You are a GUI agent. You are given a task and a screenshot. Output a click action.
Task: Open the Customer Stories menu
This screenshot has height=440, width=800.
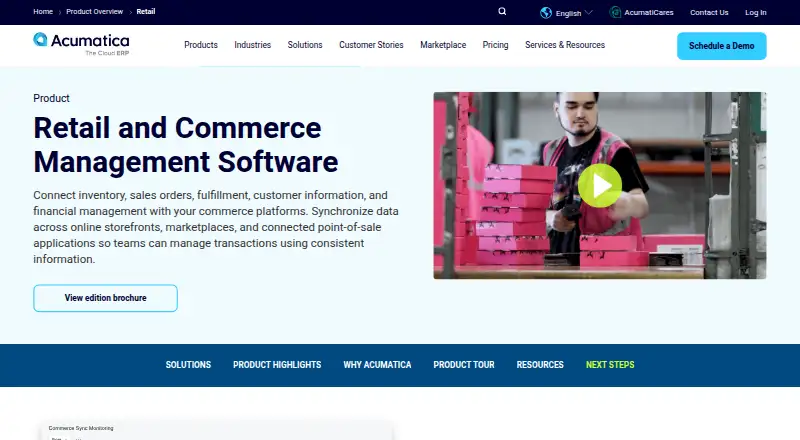371,45
